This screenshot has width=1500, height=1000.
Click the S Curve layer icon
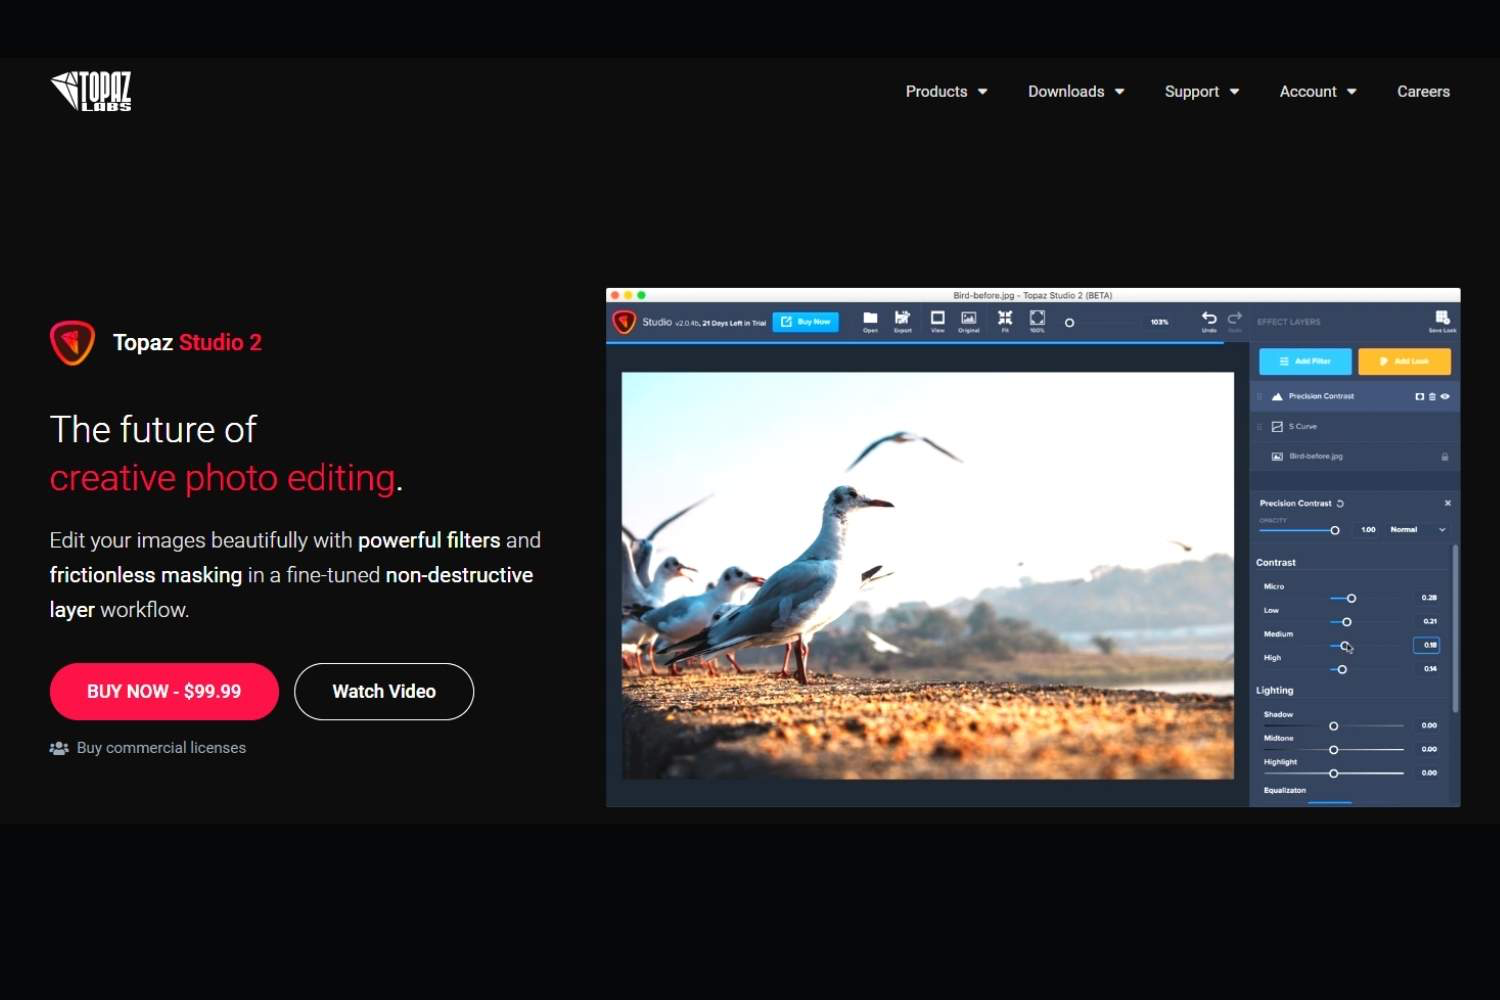[1277, 427]
